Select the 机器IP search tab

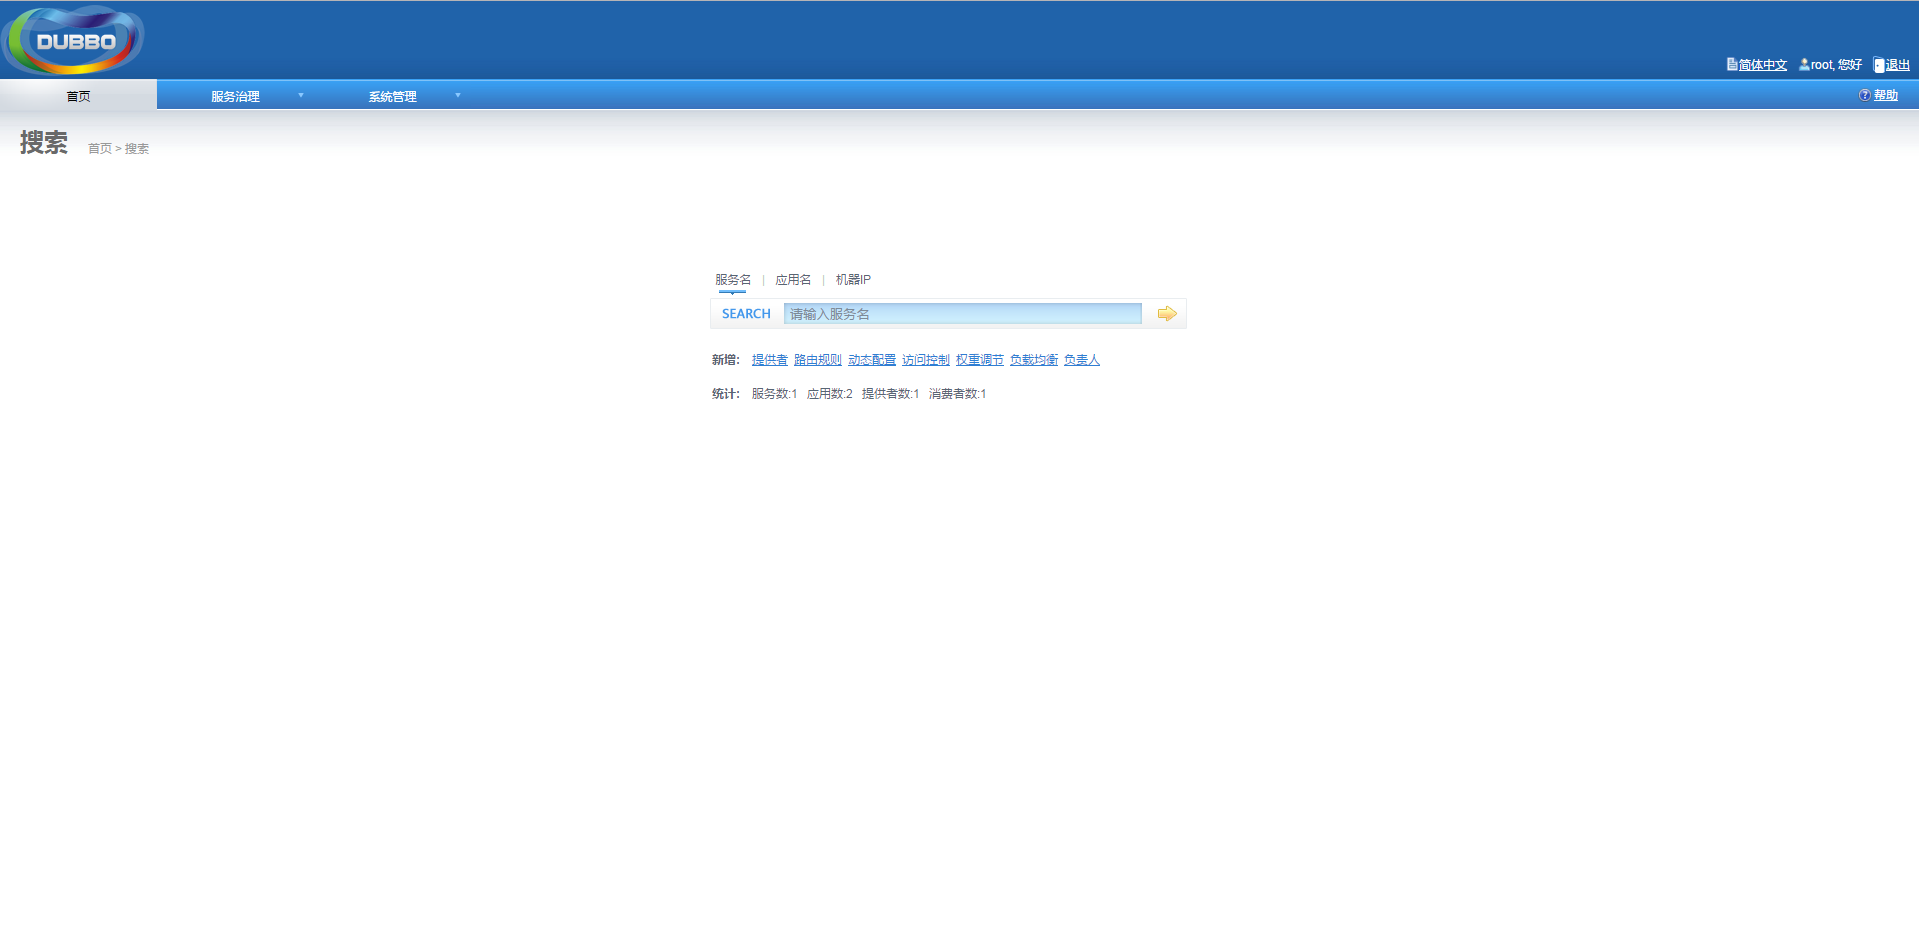point(853,280)
